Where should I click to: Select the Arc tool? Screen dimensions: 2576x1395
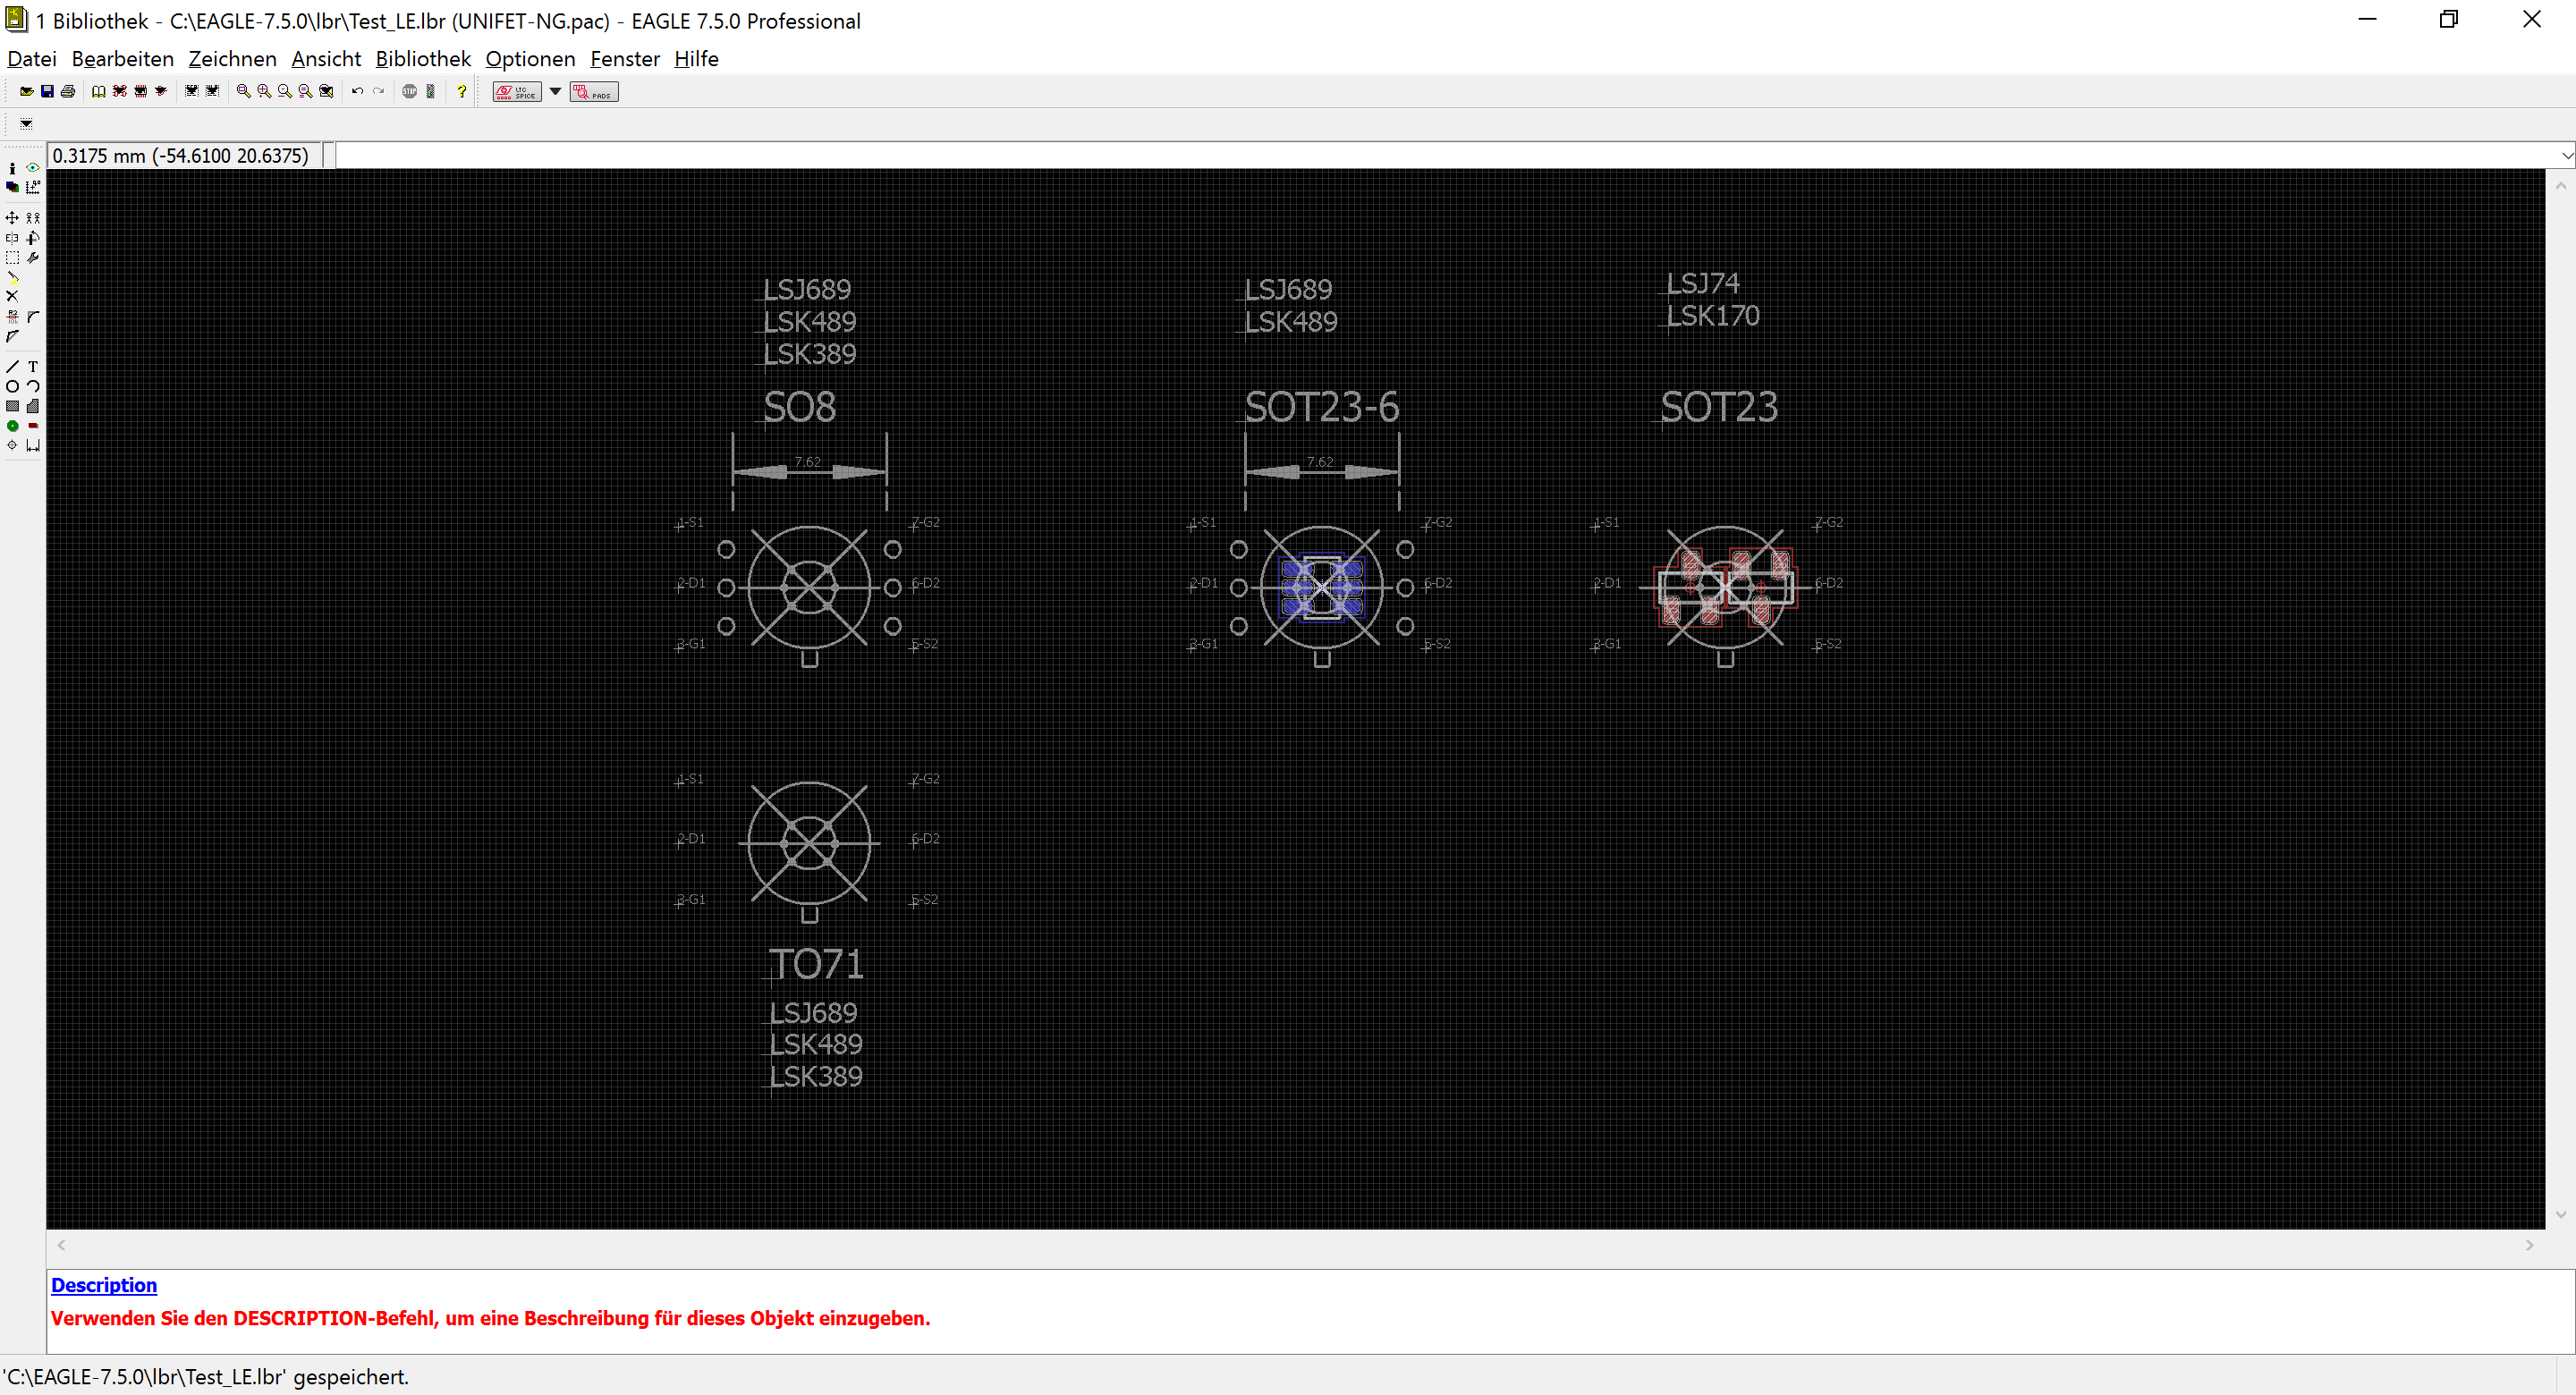pos(33,386)
